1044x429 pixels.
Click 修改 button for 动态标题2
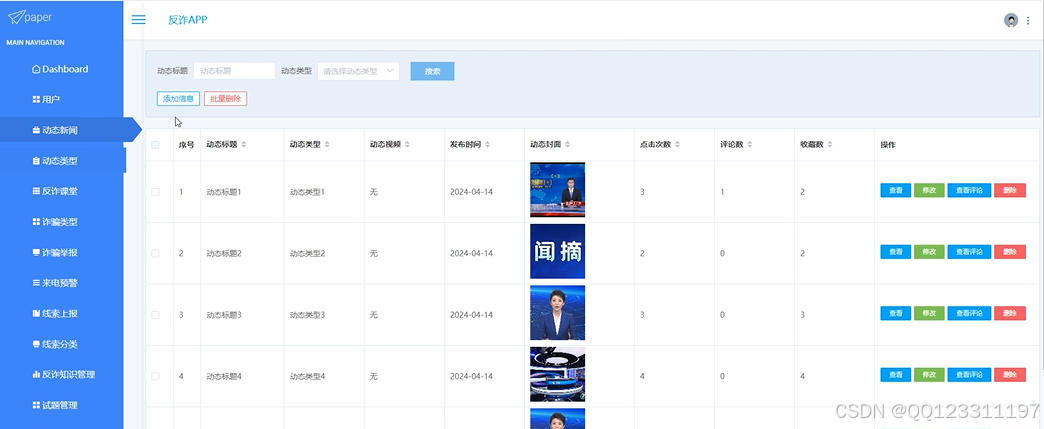[x=929, y=252]
